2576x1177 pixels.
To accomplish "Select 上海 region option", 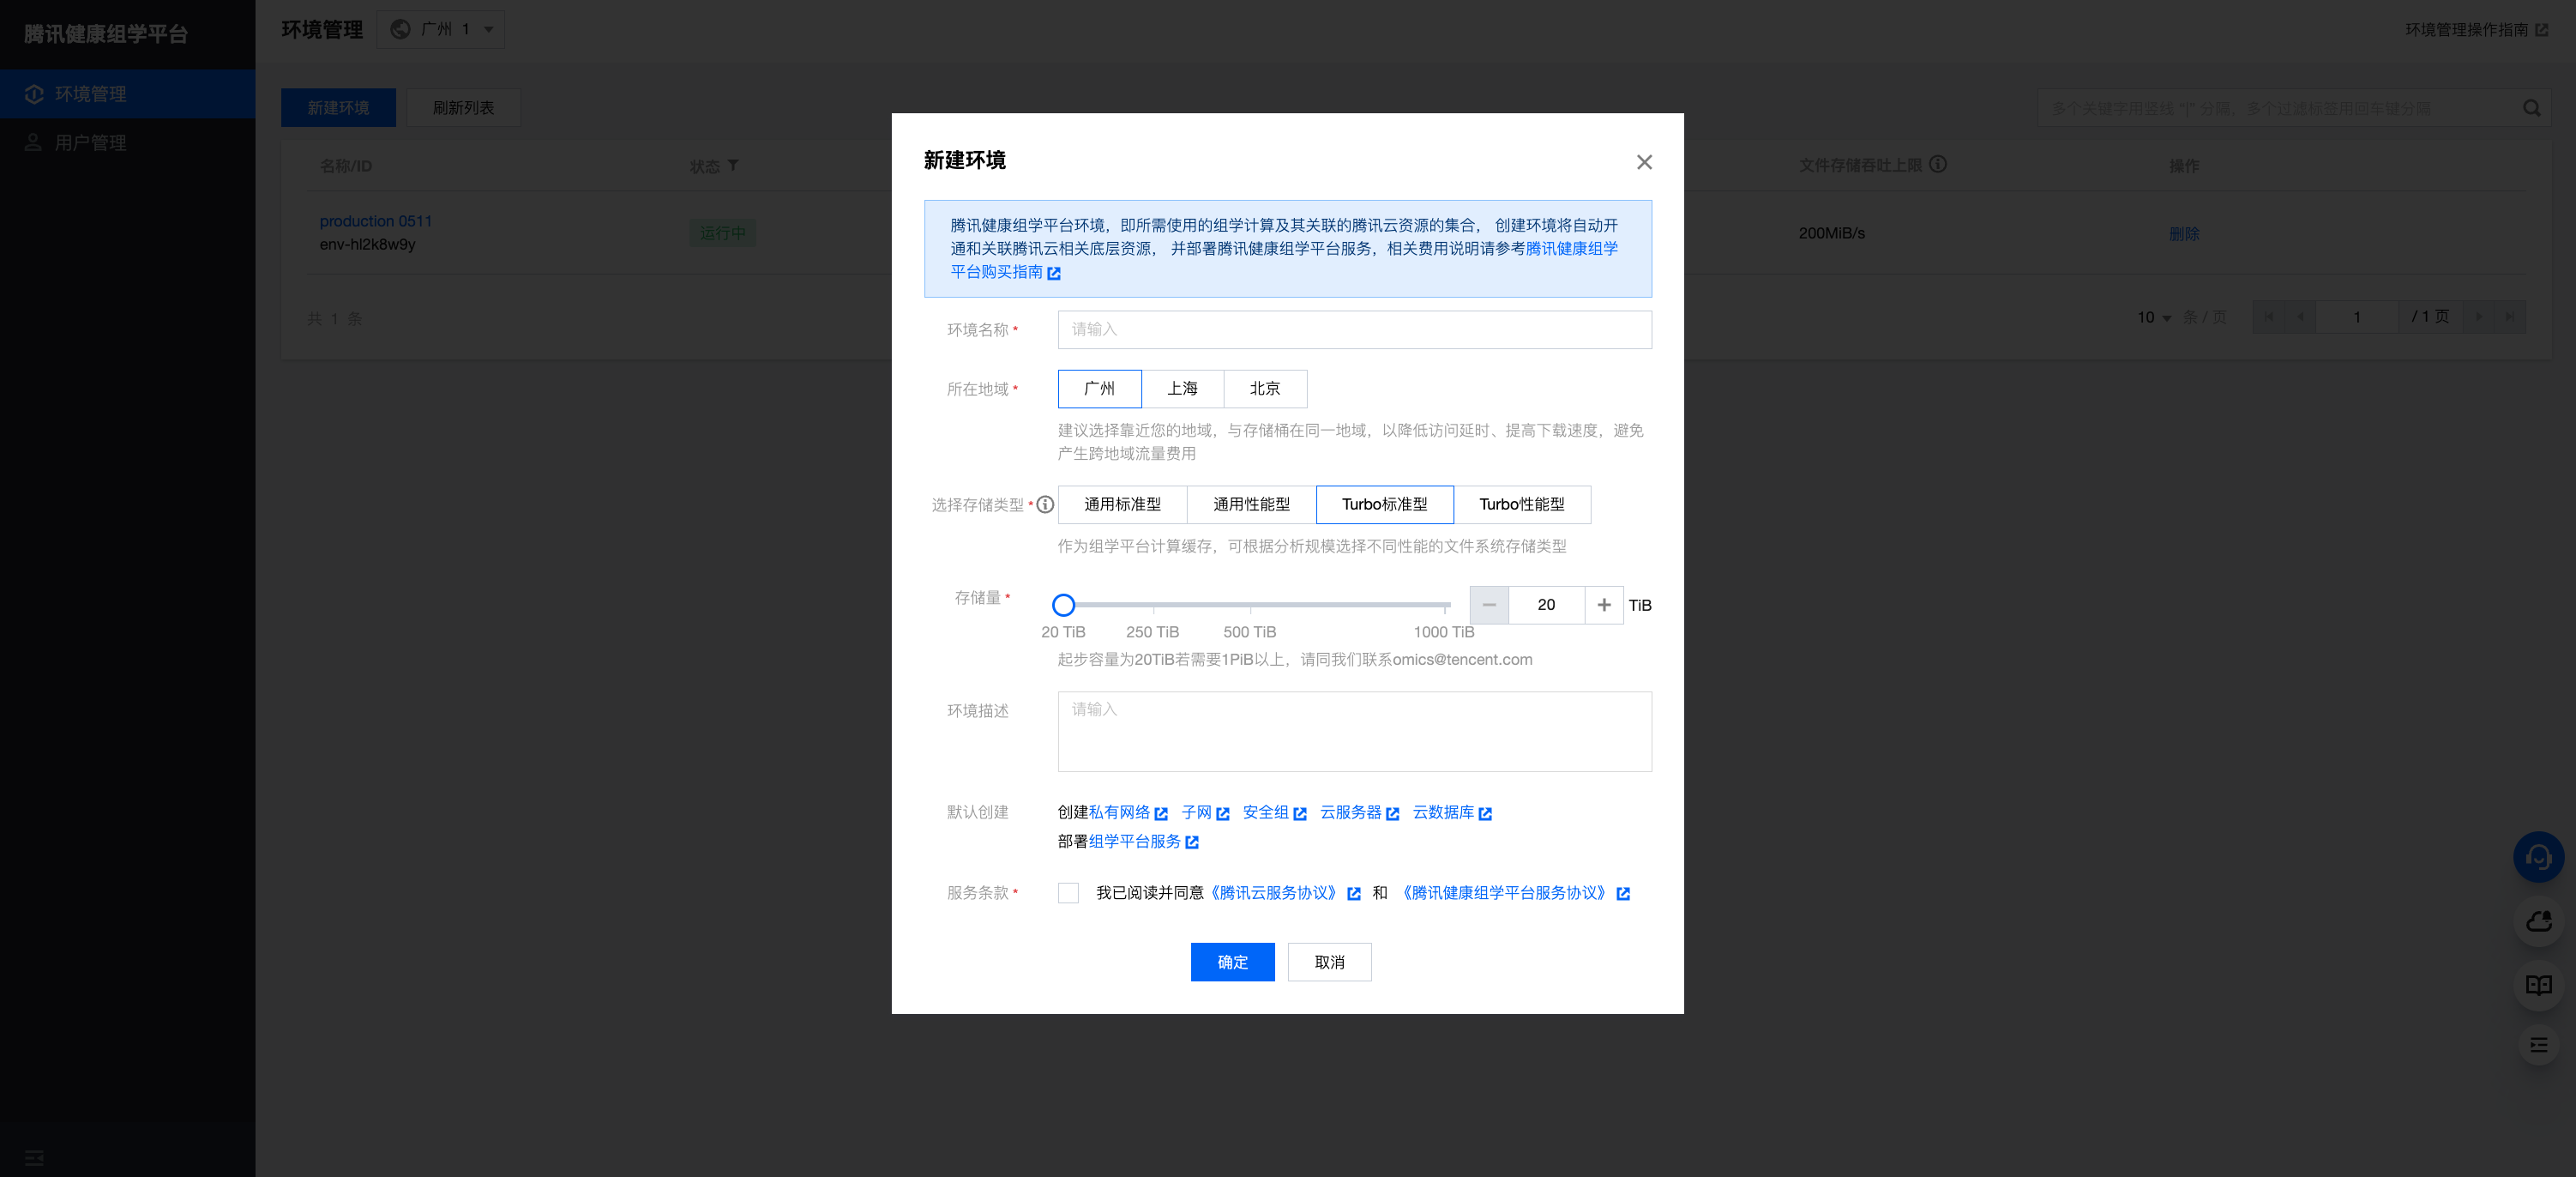I will [1182, 389].
